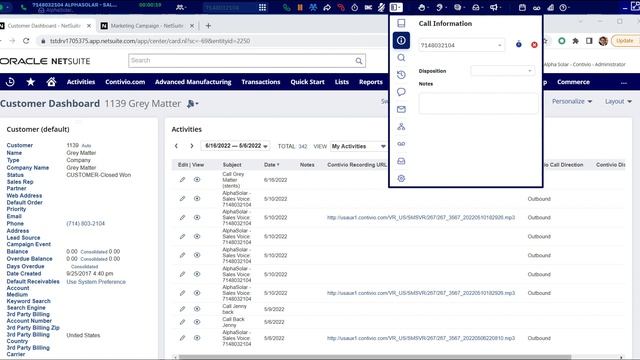Expand the Personalize dropdown
Image resolution: width=640 pixels, height=360 pixels.
point(572,101)
